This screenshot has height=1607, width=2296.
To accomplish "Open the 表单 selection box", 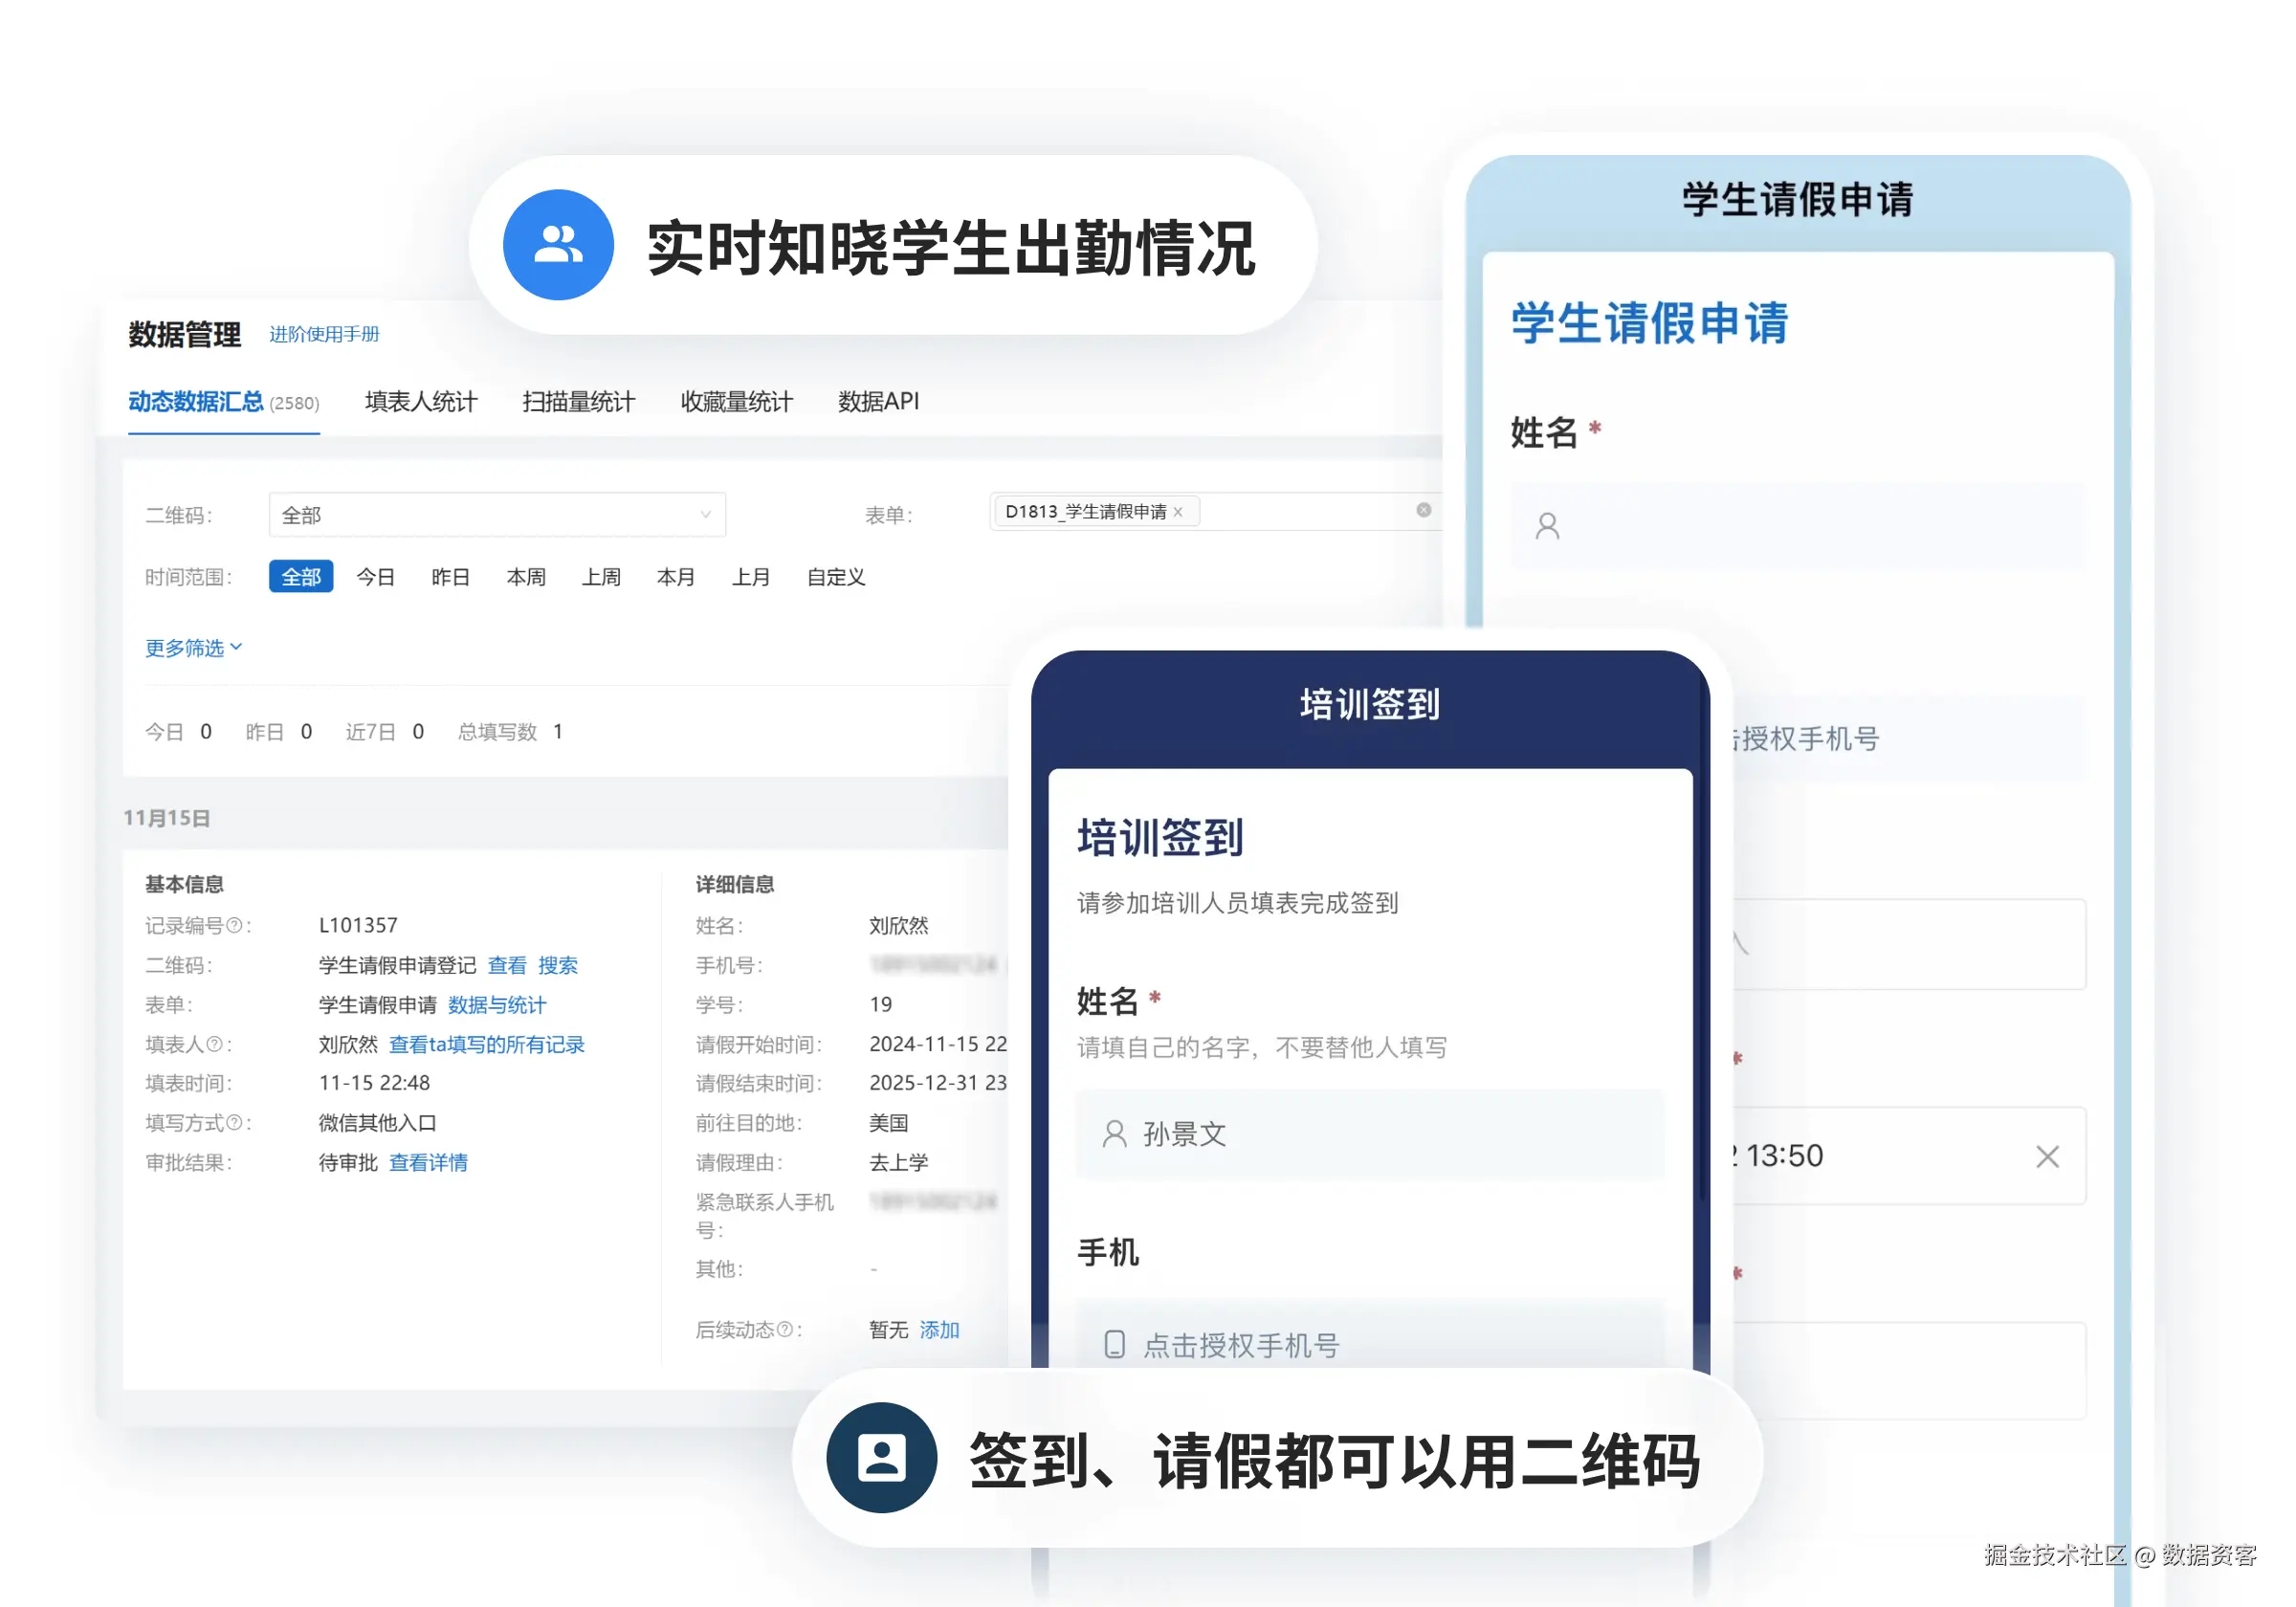I will click(1300, 512).
